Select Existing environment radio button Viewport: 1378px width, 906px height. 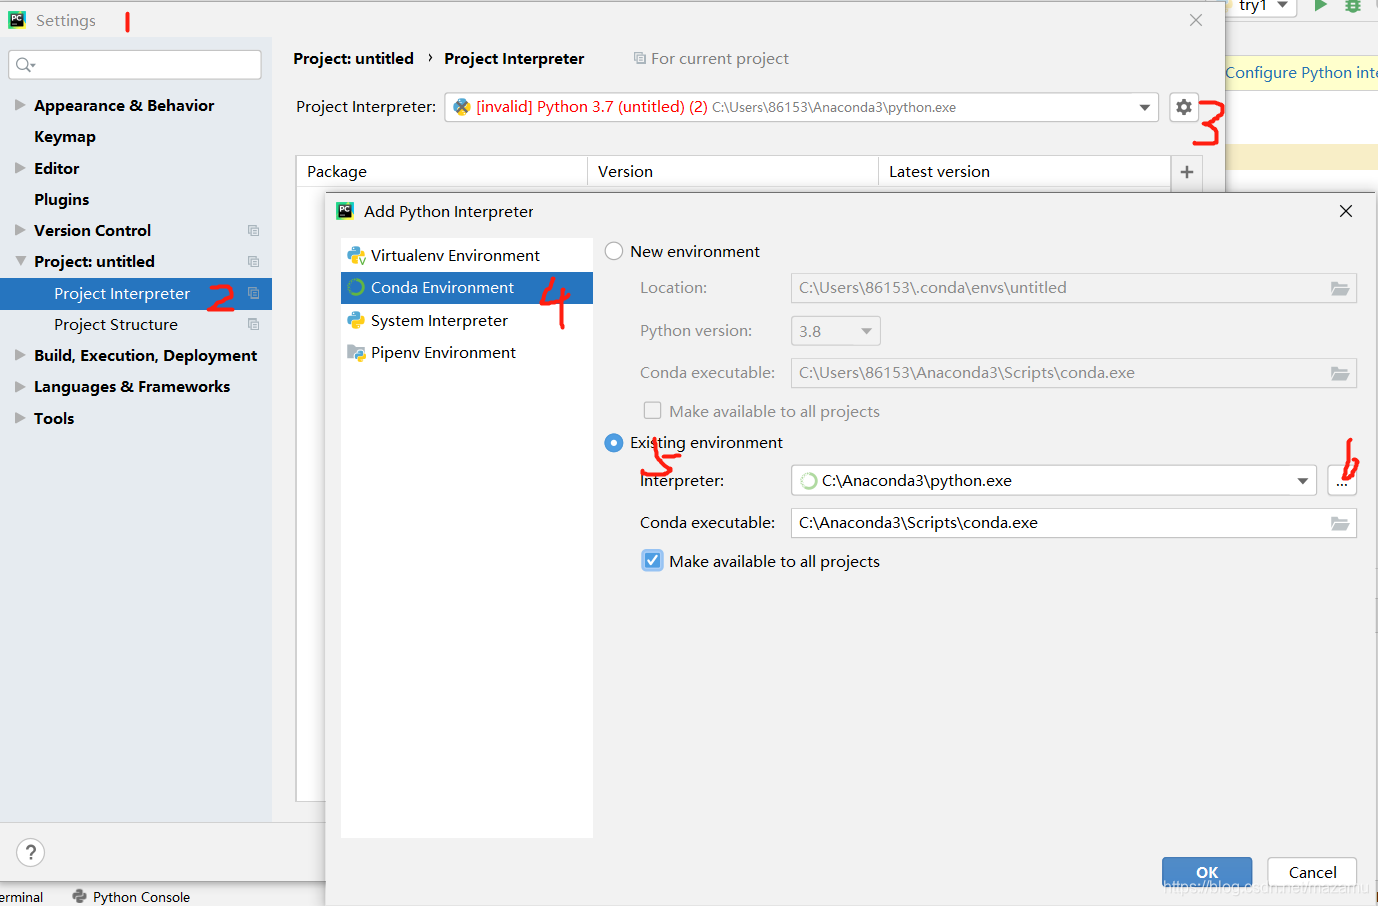tap(614, 443)
